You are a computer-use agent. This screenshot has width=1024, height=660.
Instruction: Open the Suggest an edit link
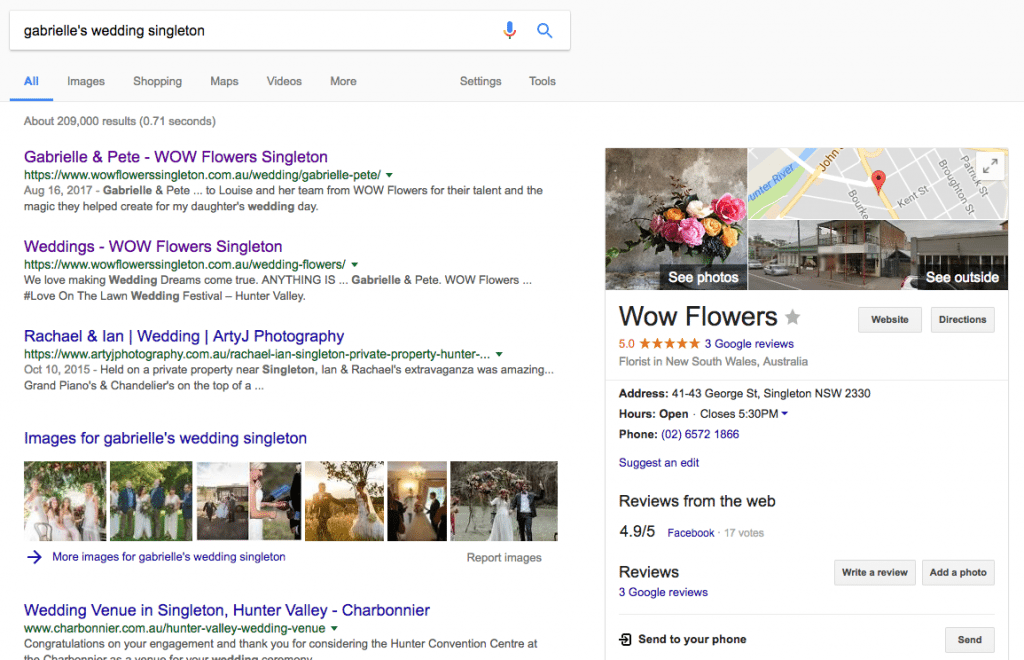(x=659, y=463)
